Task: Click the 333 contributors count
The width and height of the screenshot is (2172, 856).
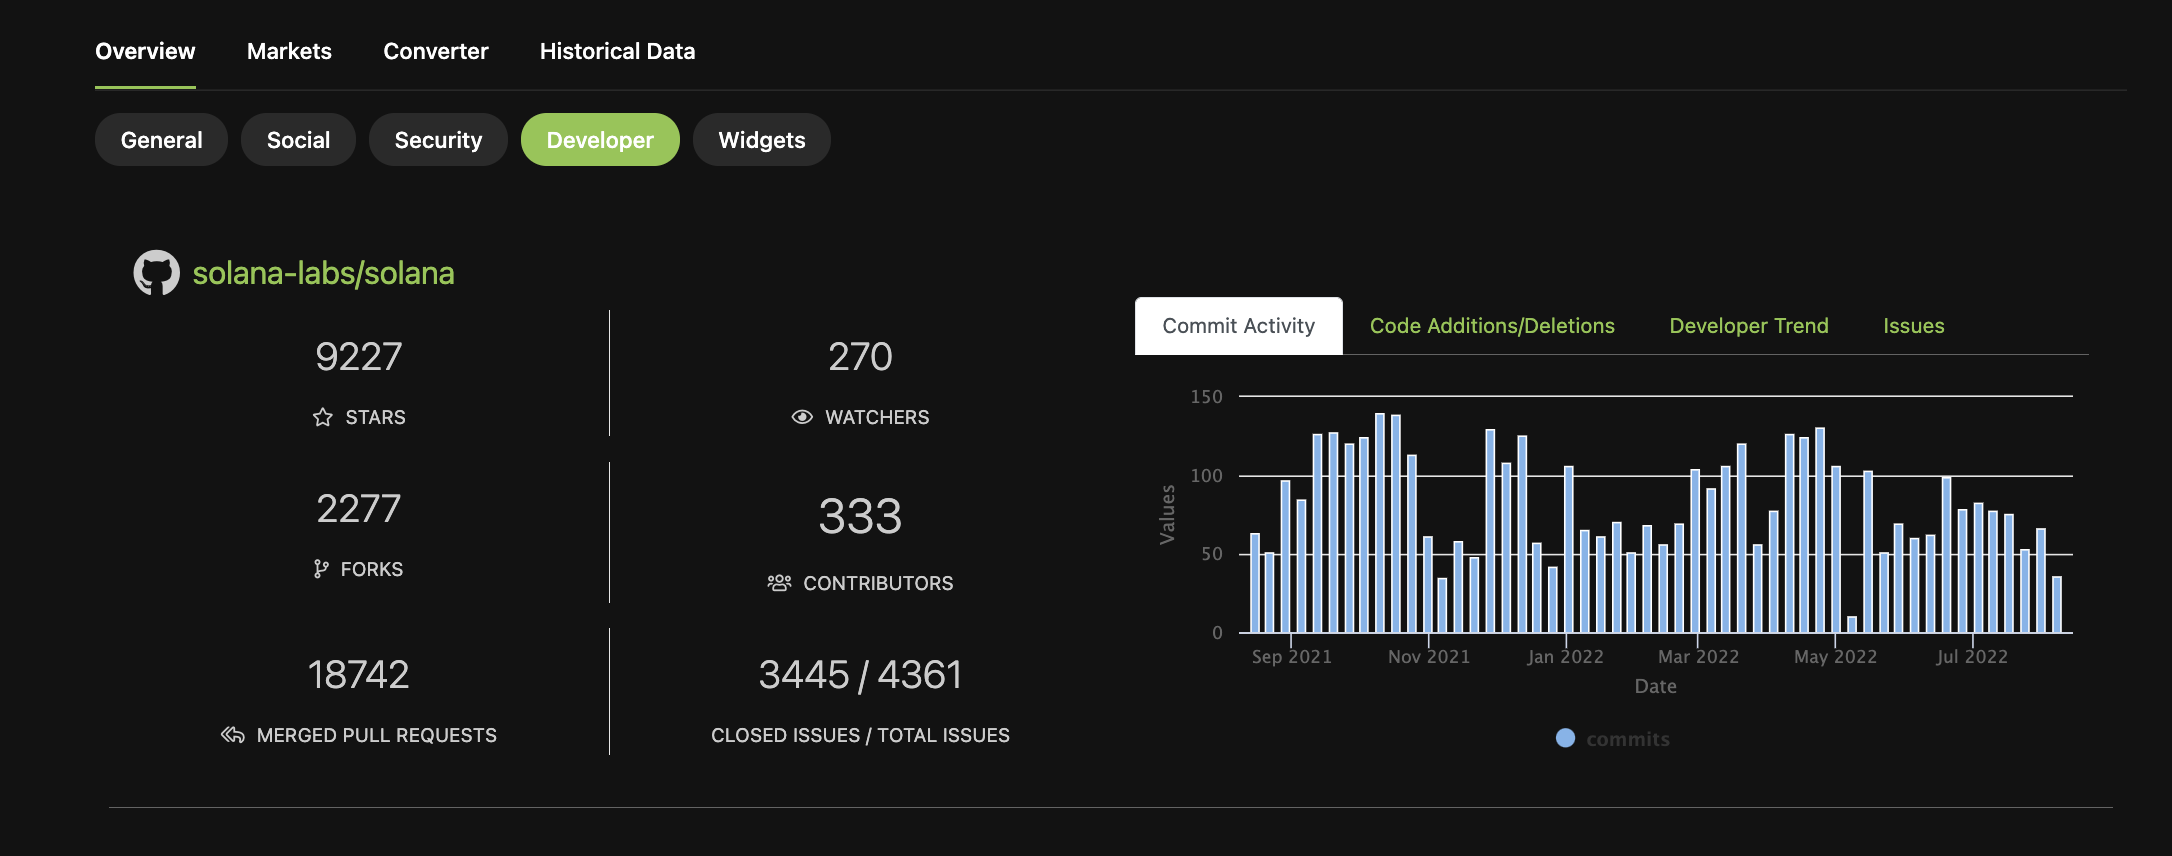Action: tap(860, 517)
